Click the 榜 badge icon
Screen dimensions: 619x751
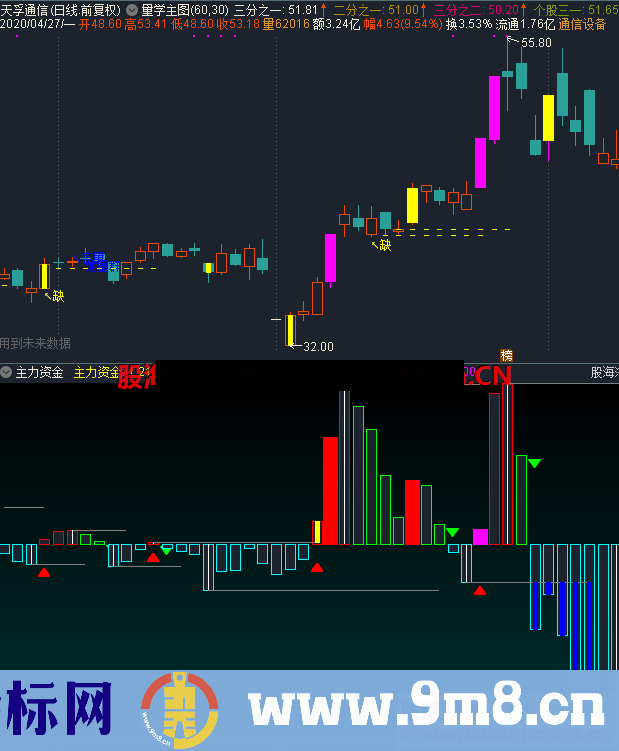[506, 356]
